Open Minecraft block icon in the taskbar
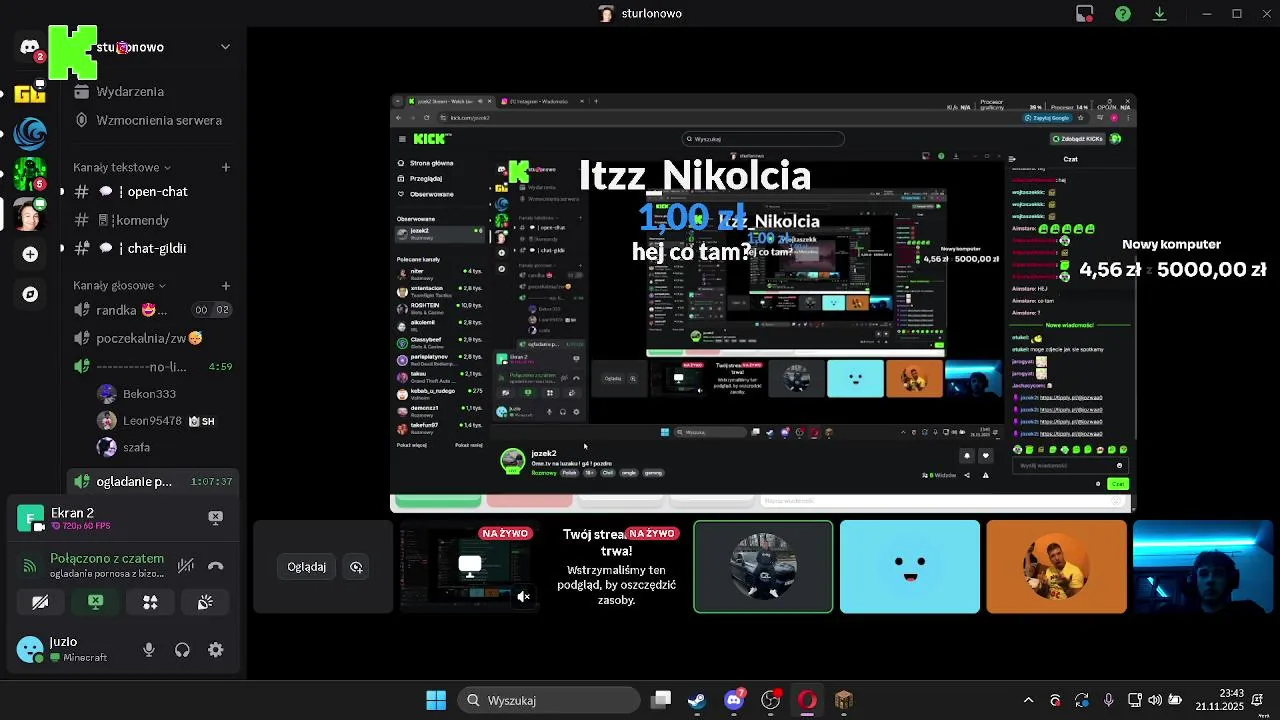The width and height of the screenshot is (1280, 720). click(x=844, y=700)
